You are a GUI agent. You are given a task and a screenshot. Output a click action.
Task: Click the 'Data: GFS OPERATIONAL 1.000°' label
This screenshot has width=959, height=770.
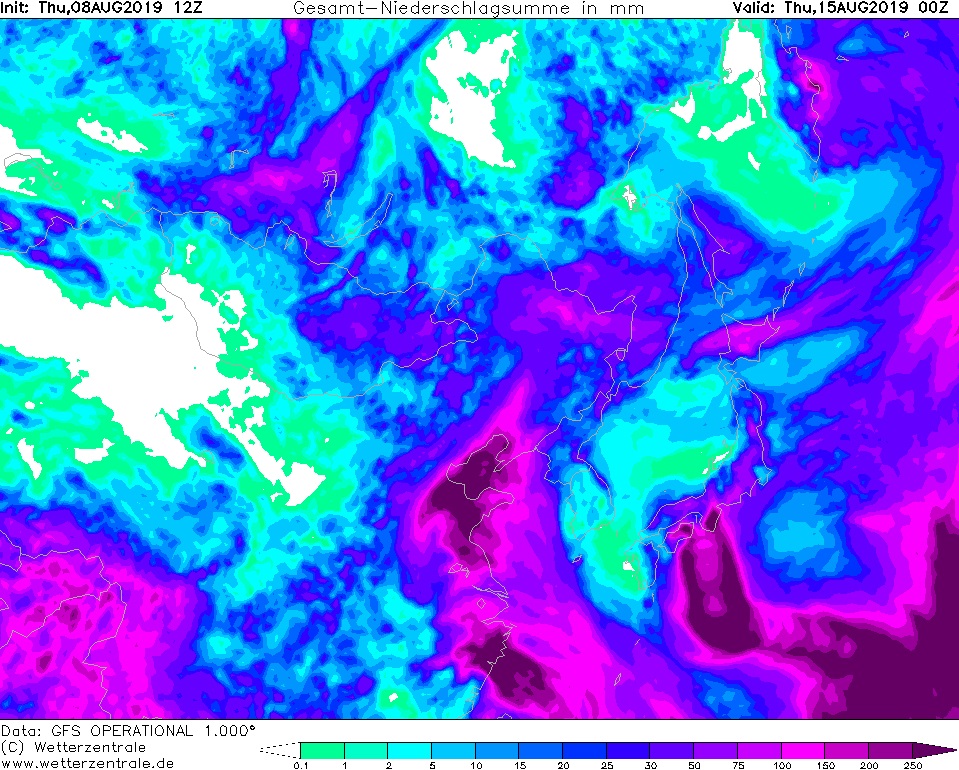click(128, 731)
